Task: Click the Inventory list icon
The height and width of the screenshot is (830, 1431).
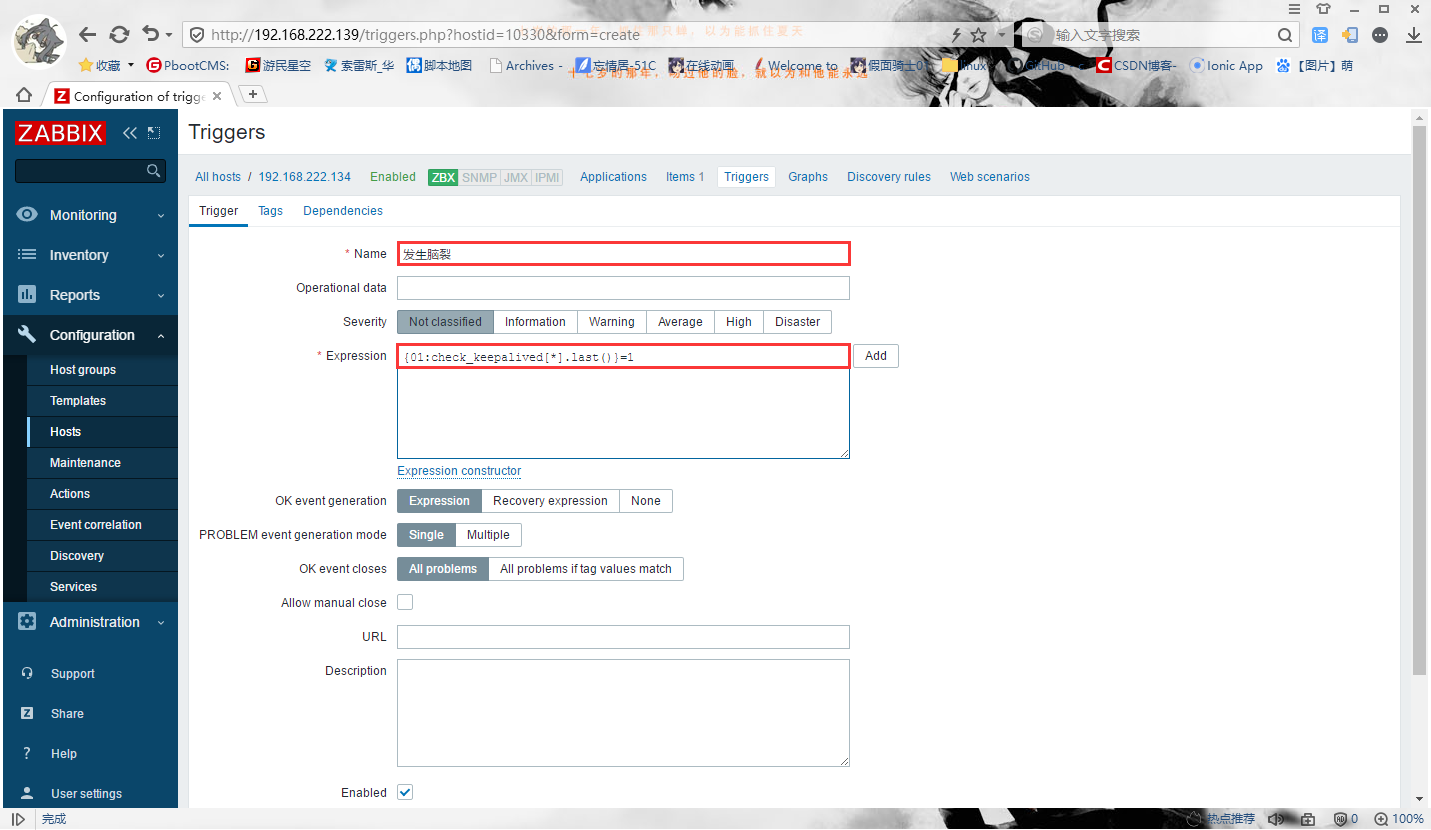Action: click(27, 255)
